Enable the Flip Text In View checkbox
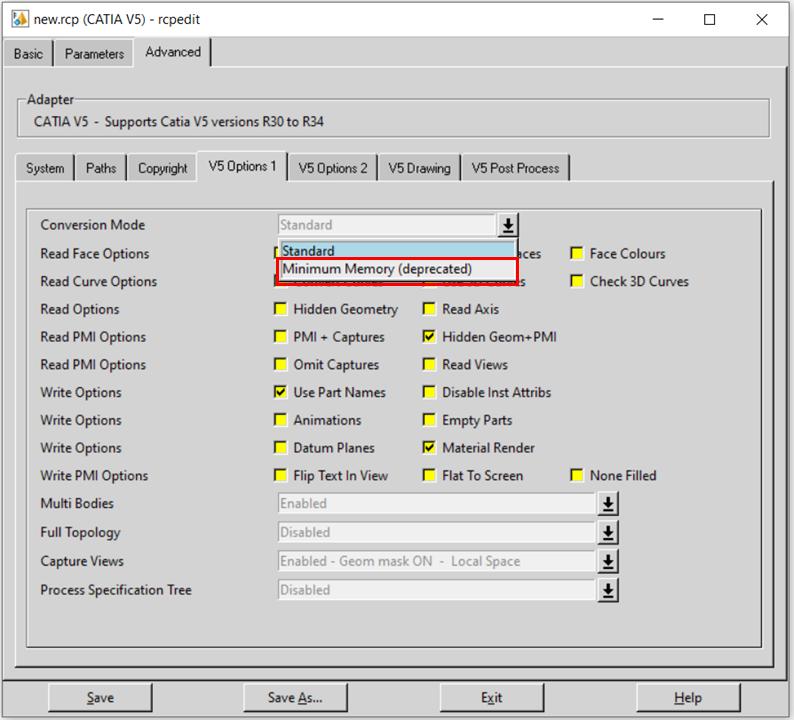The width and height of the screenshot is (794, 720). pos(280,475)
